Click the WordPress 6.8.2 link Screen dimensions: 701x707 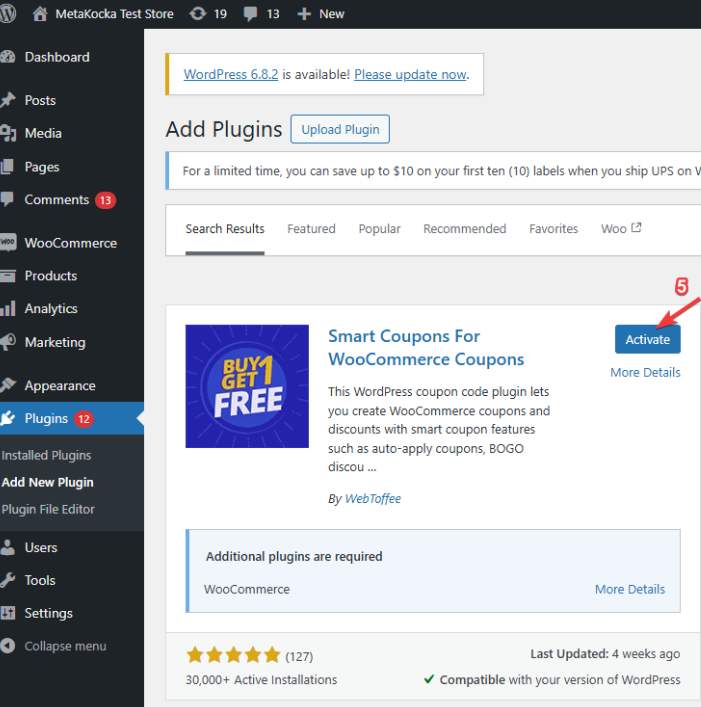[x=230, y=74]
